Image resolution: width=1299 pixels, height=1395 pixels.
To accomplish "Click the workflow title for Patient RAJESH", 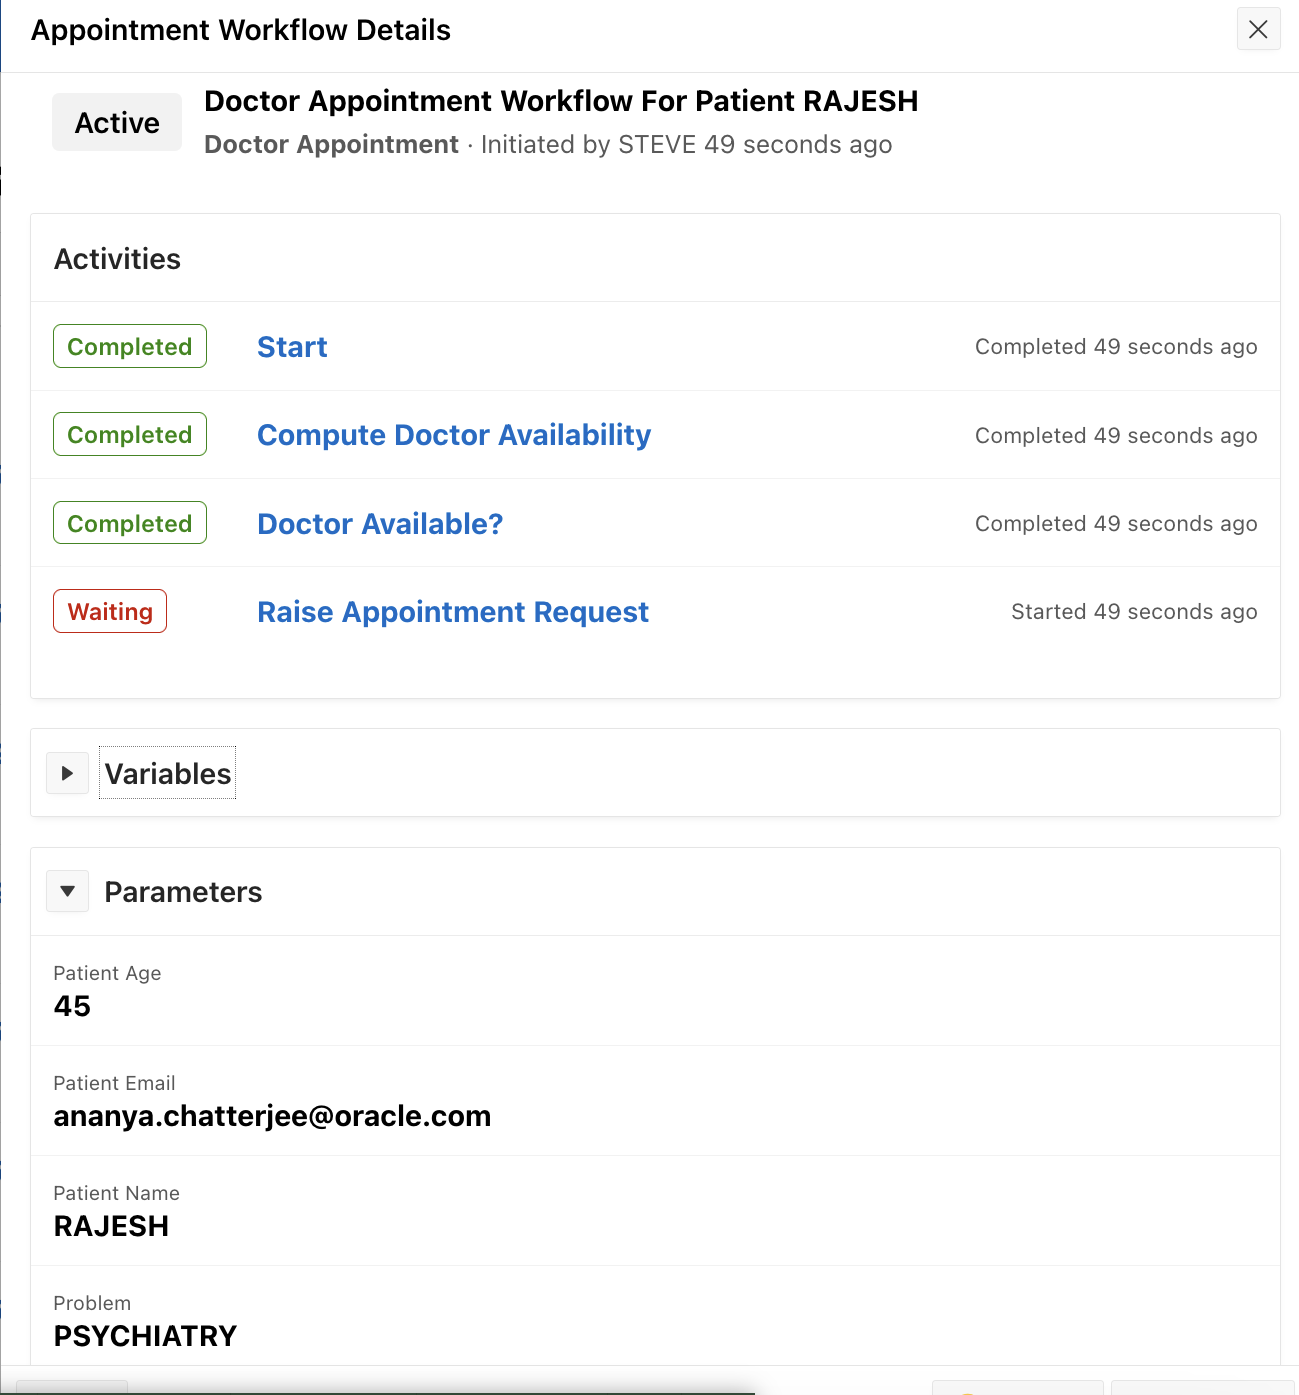I will (x=561, y=101).
